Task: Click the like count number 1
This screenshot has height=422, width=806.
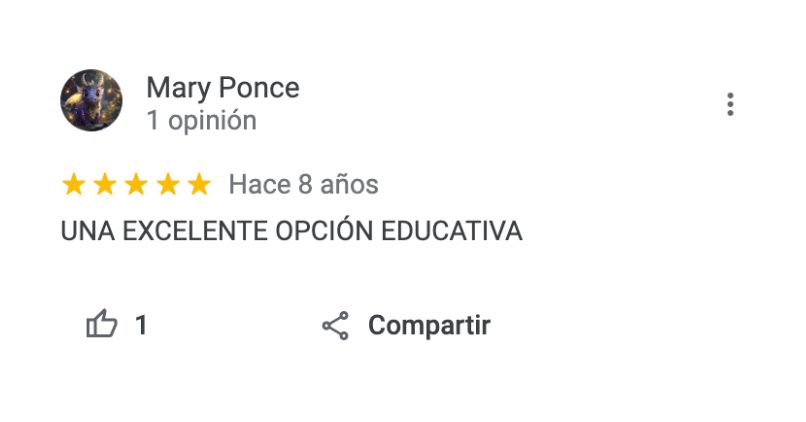Action: pyautogui.click(x=141, y=325)
